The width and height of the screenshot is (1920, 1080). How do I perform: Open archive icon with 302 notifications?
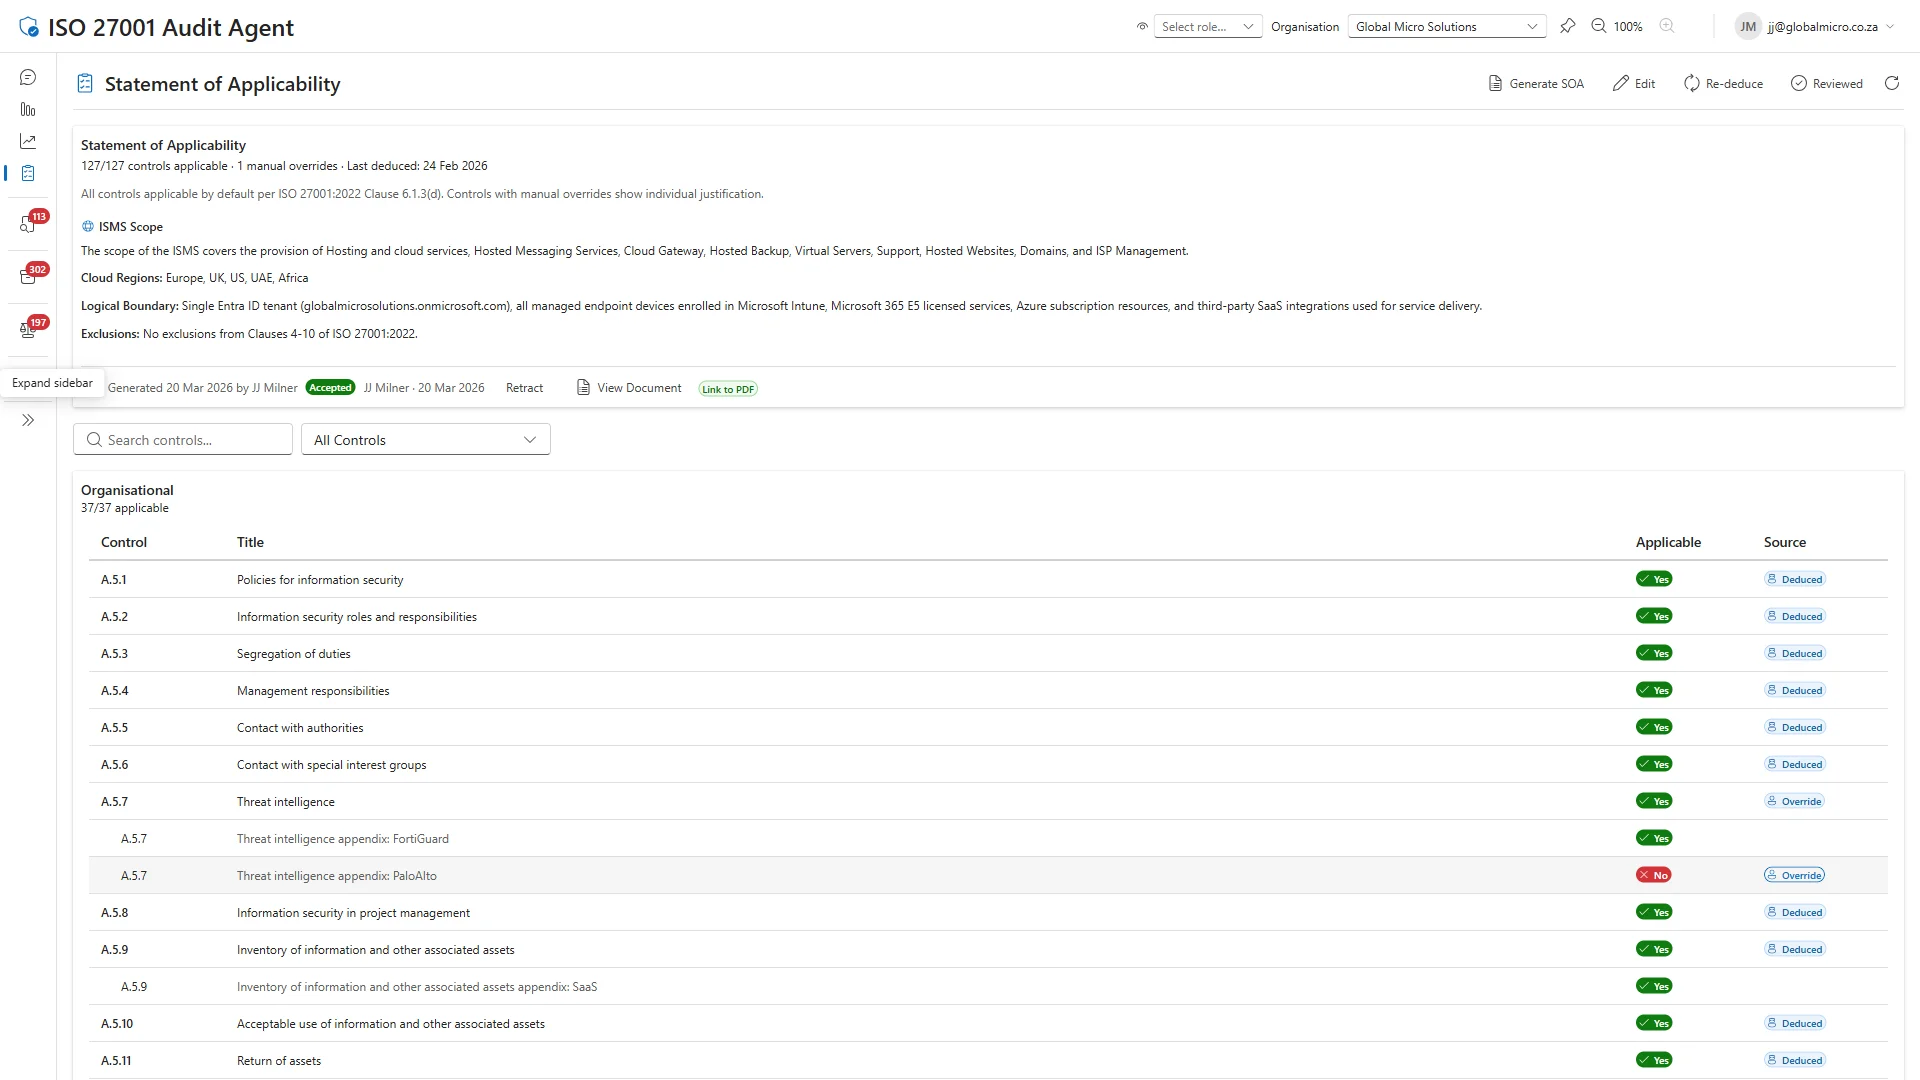tap(27, 275)
